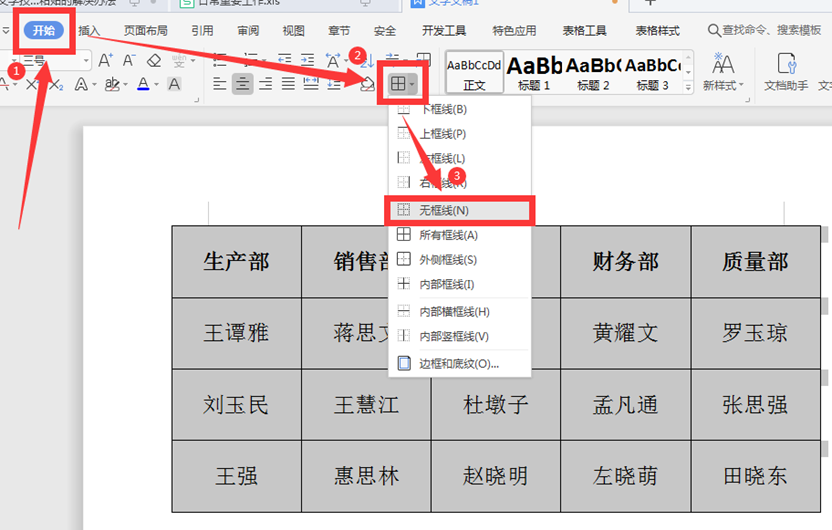Open the highlight color dropdown arrow
Viewport: 832px width, 530px height.
click(x=126, y=84)
